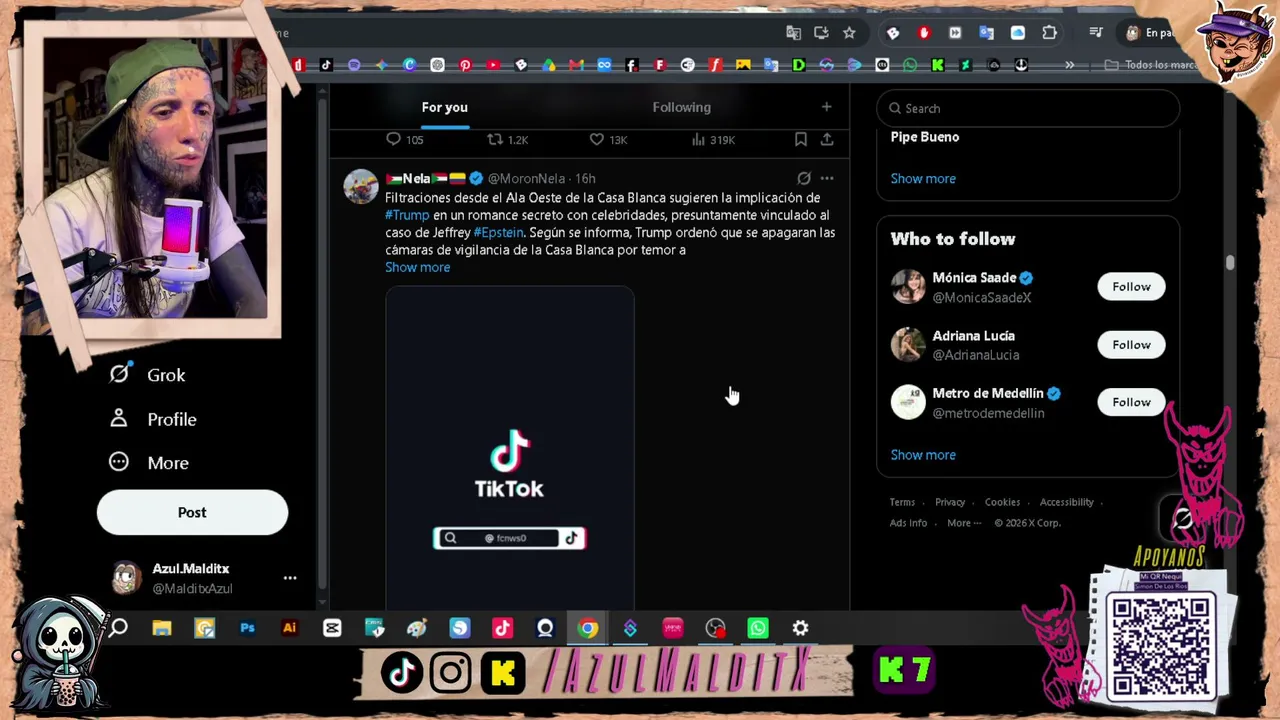This screenshot has width=1280, height=720.
Task: Click the install app icon in address bar
Action: pyautogui.click(x=821, y=33)
